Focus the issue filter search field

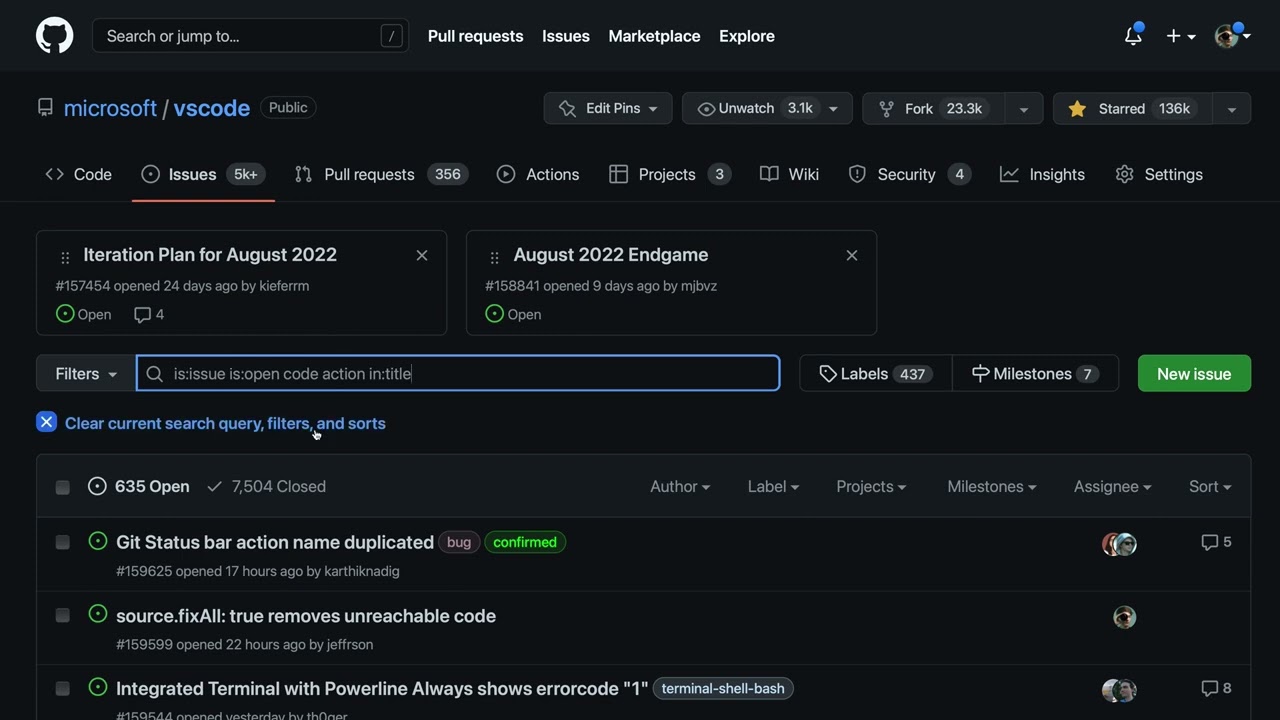click(458, 373)
